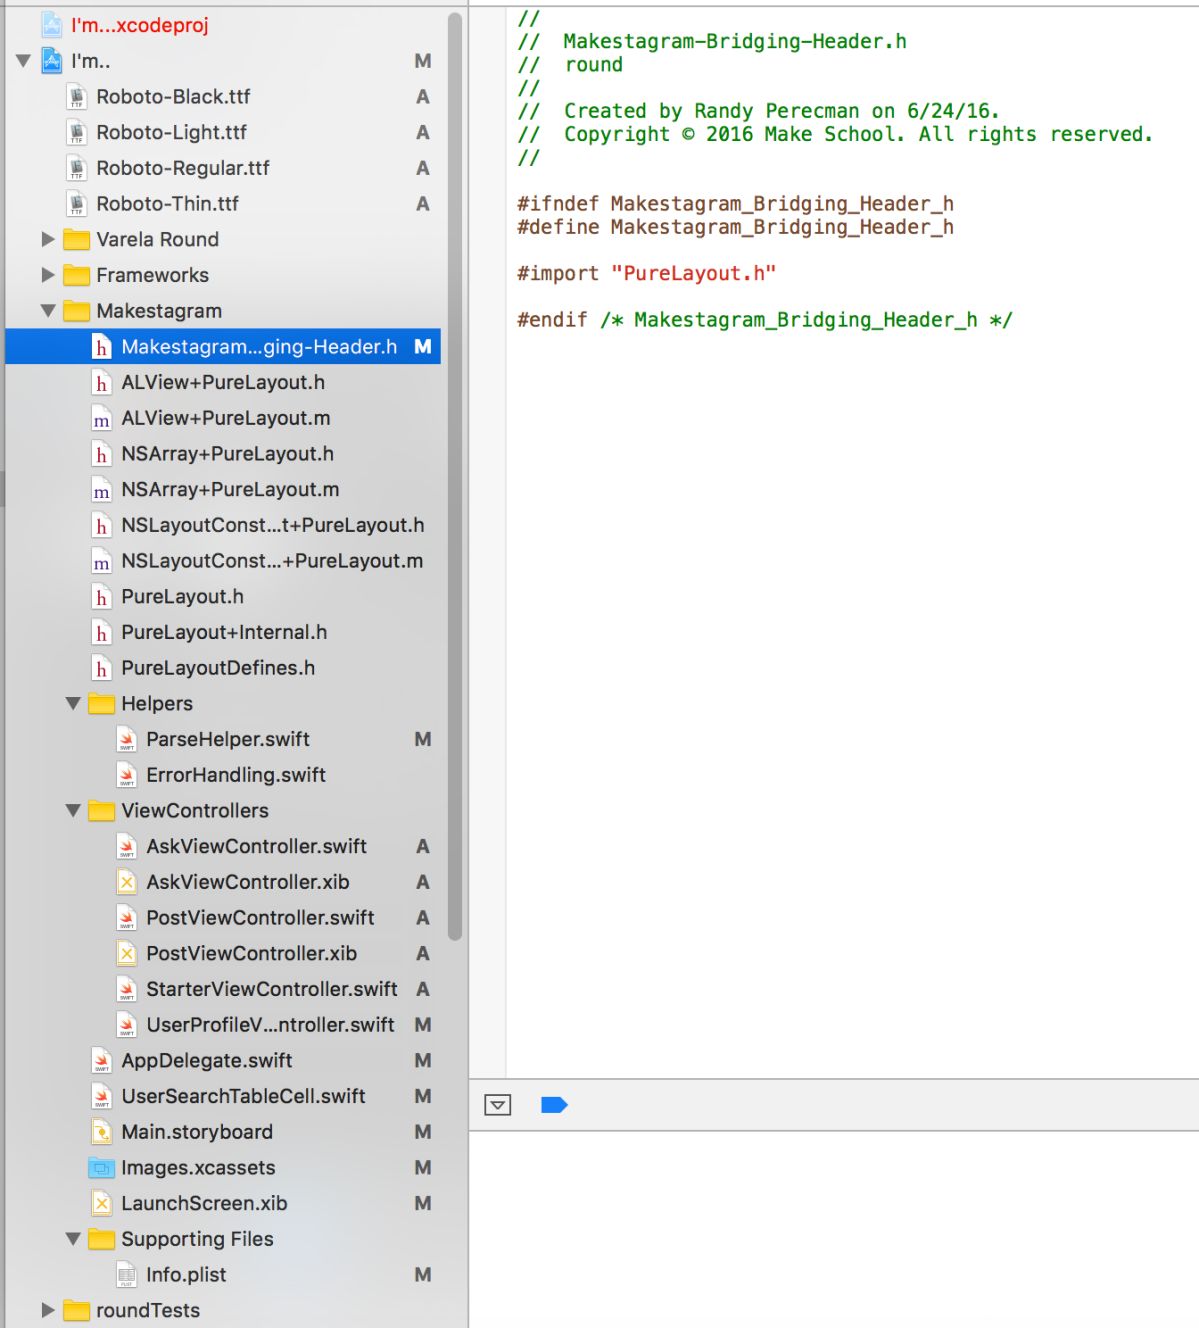
Task: Click the Roboto-Thin.ttf font file icon
Action: coord(77,204)
